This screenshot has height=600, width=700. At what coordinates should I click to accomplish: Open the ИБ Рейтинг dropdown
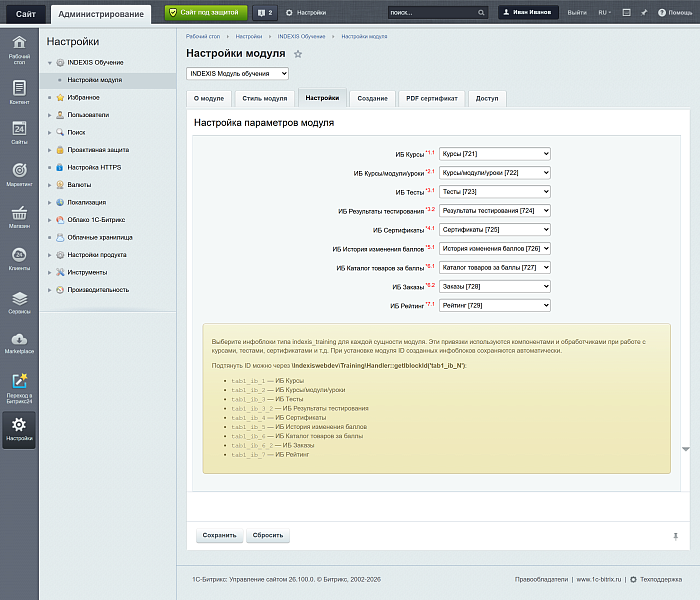click(495, 305)
